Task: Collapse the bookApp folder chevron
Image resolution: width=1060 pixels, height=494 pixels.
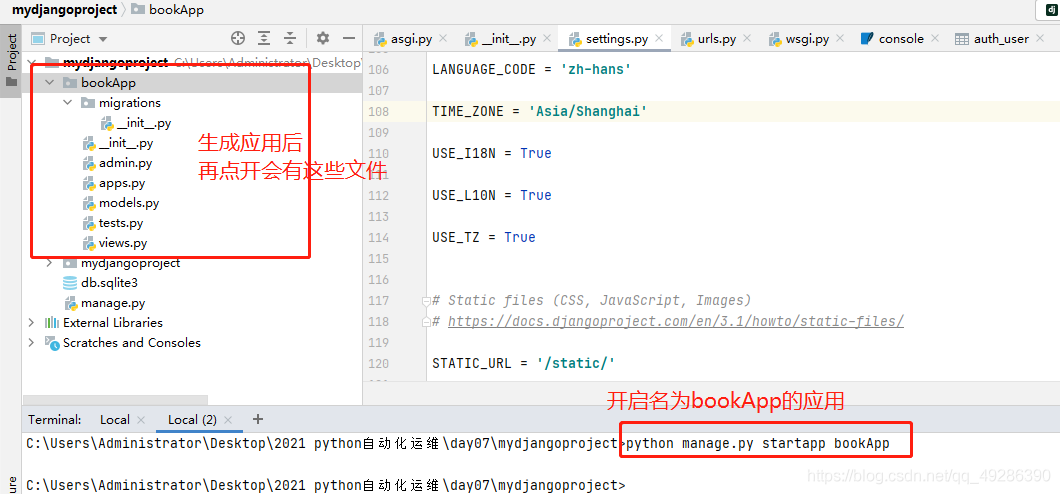Action: click(49, 83)
